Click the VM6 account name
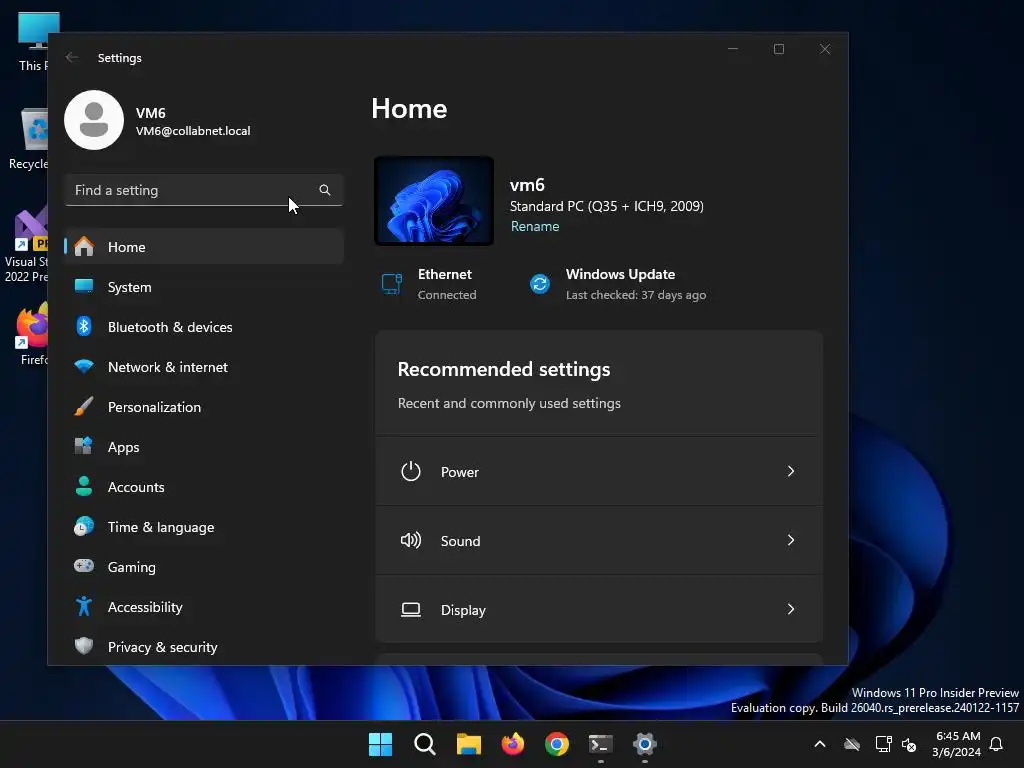1024x768 pixels. click(x=150, y=113)
